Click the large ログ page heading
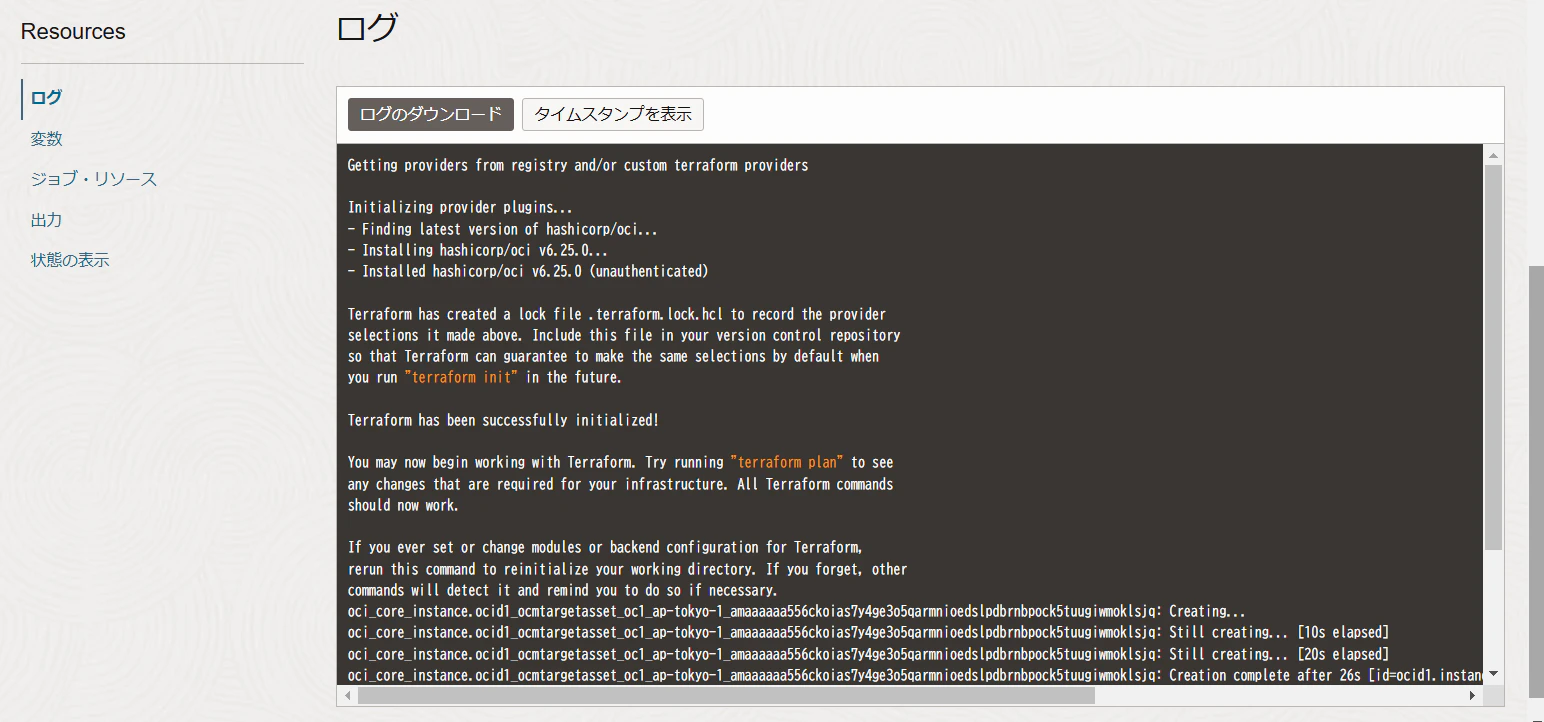The height and width of the screenshot is (722, 1544). coord(367,28)
